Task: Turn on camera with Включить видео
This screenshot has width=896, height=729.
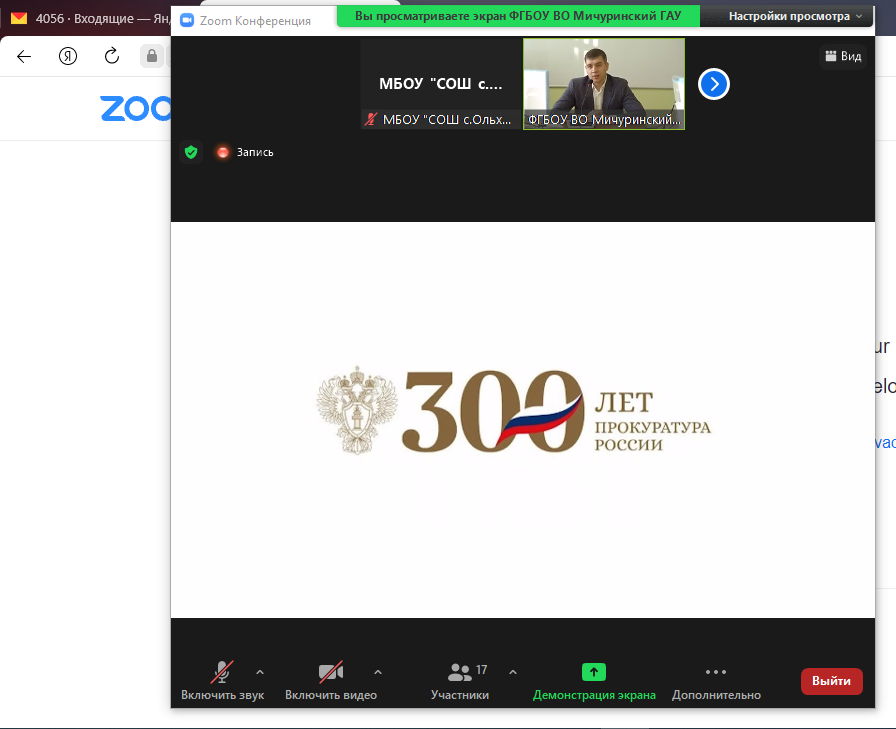Action: (331, 680)
